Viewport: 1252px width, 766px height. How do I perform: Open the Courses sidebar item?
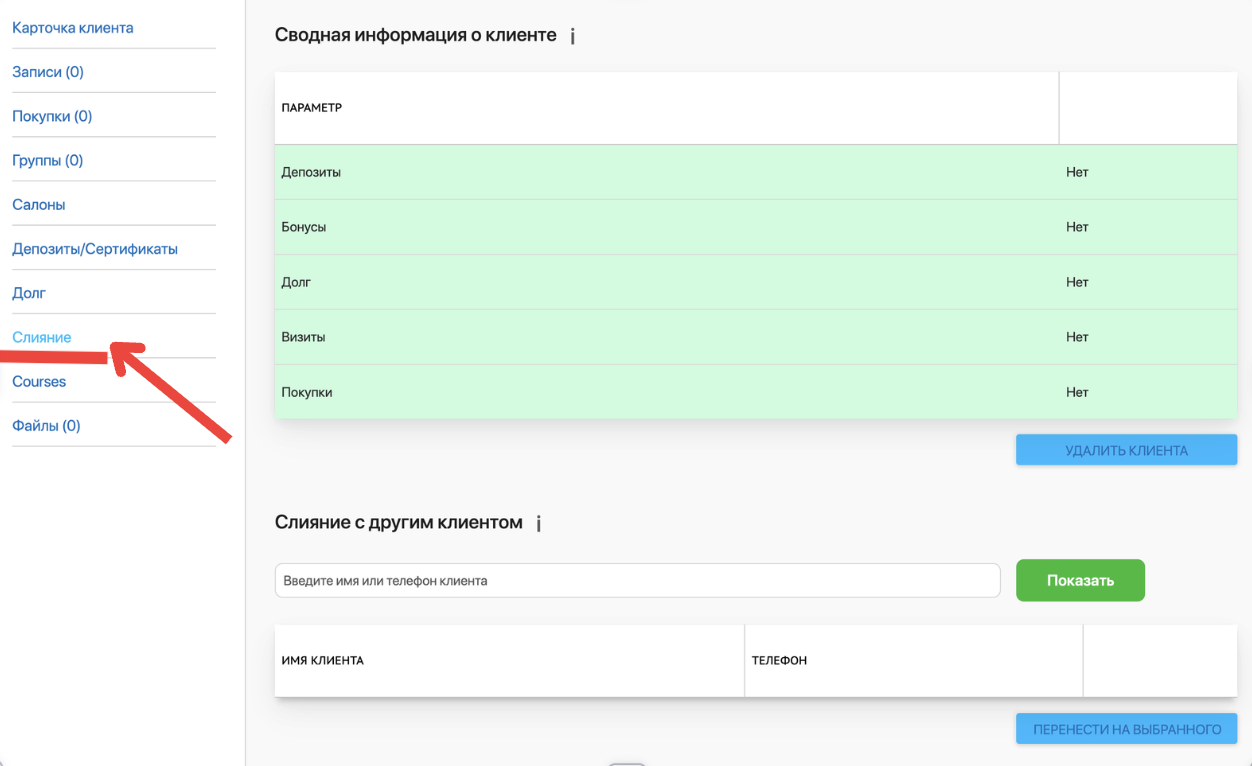(39, 381)
